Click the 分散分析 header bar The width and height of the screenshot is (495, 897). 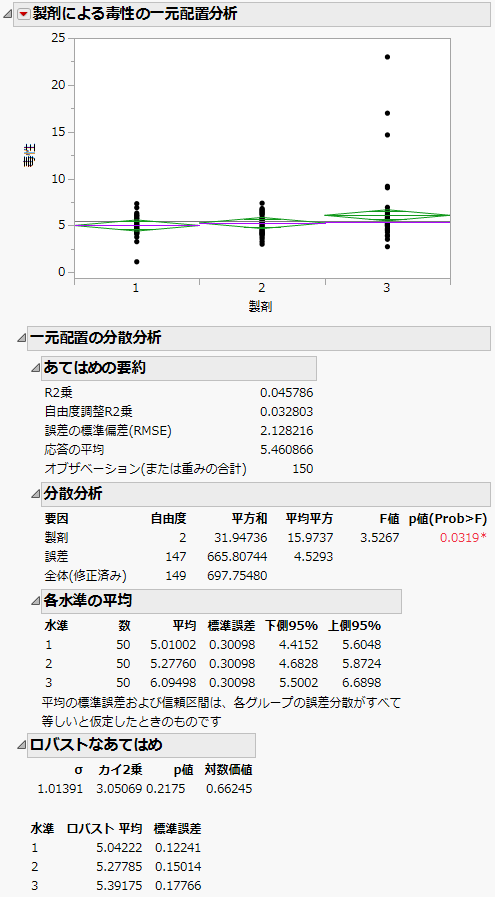[266, 494]
